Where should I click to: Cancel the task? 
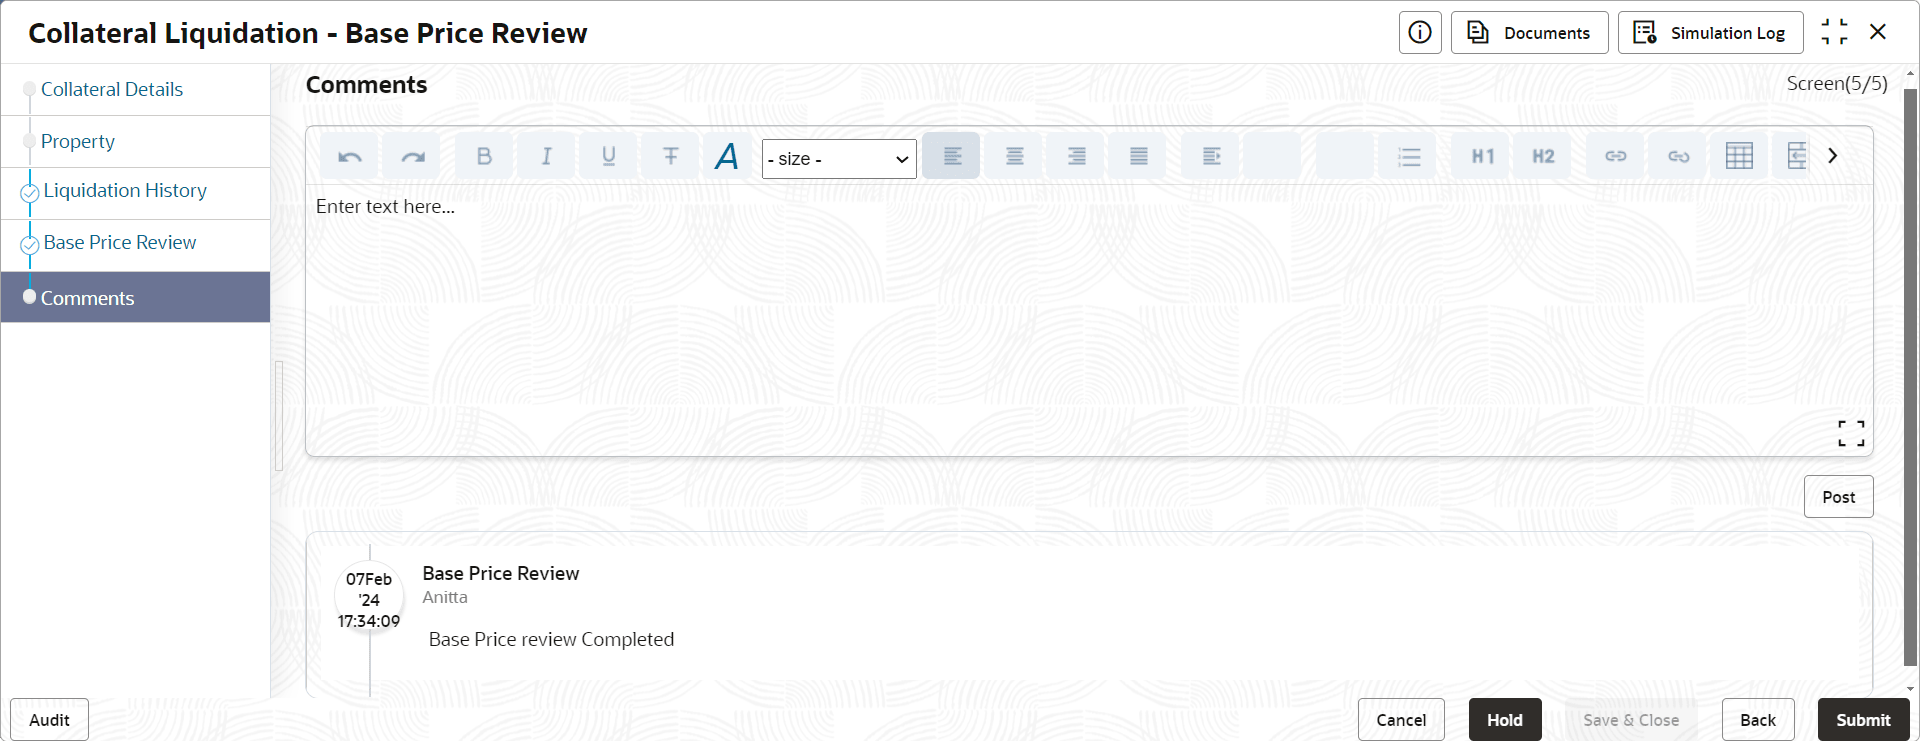tap(1401, 720)
